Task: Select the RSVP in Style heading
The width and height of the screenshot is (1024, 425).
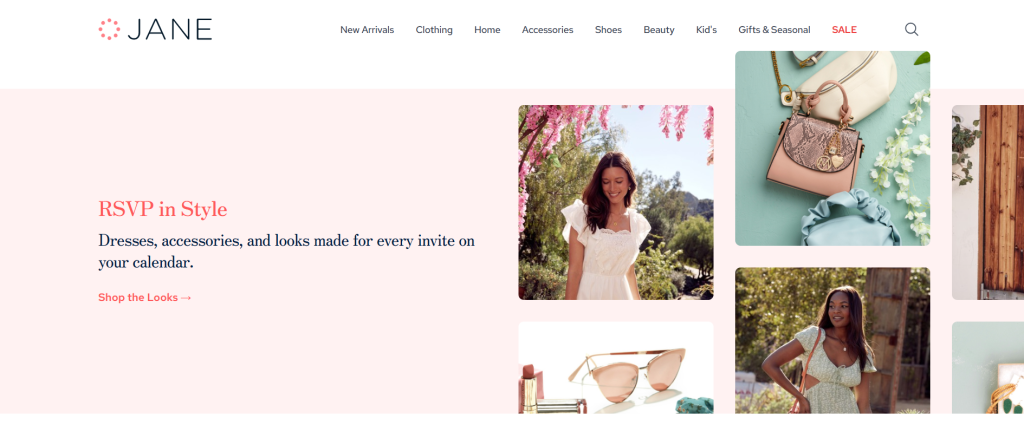Action: (x=162, y=209)
